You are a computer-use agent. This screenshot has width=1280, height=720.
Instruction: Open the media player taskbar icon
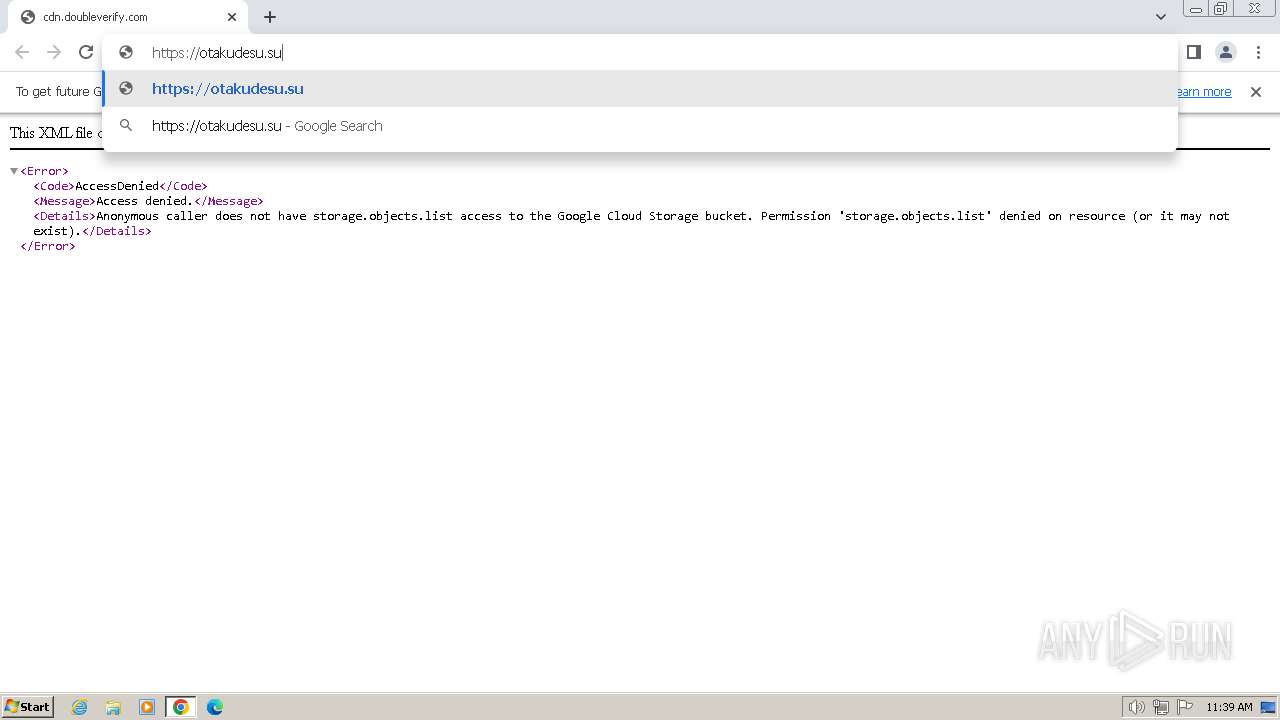click(147, 707)
